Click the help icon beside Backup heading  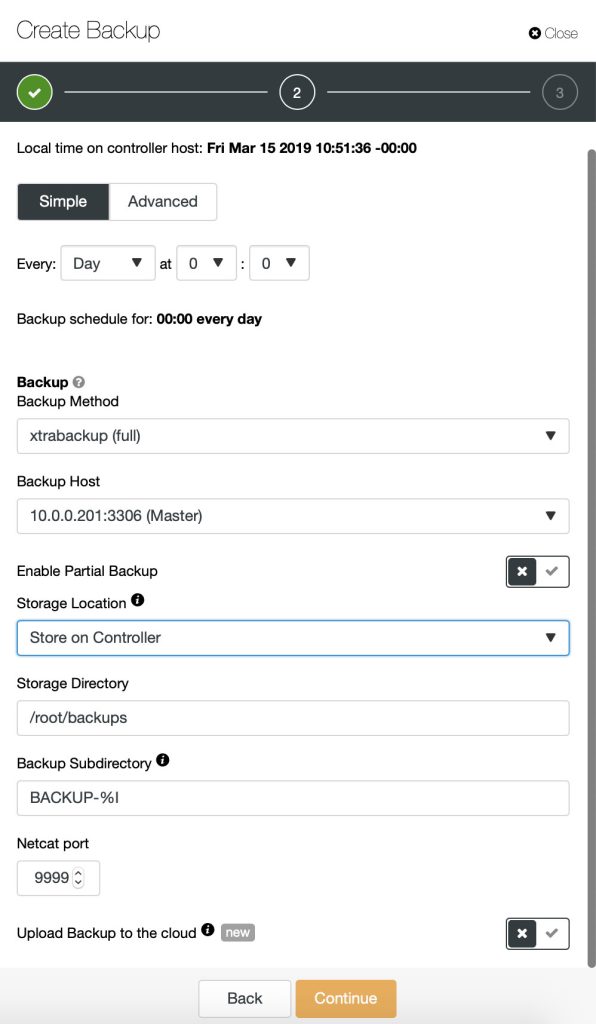tap(79, 382)
